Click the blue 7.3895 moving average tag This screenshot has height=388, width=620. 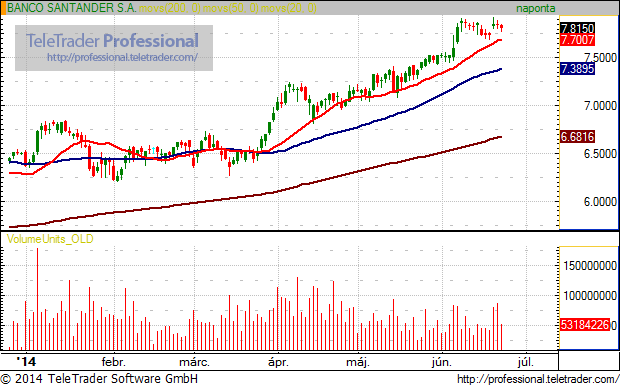click(577, 69)
